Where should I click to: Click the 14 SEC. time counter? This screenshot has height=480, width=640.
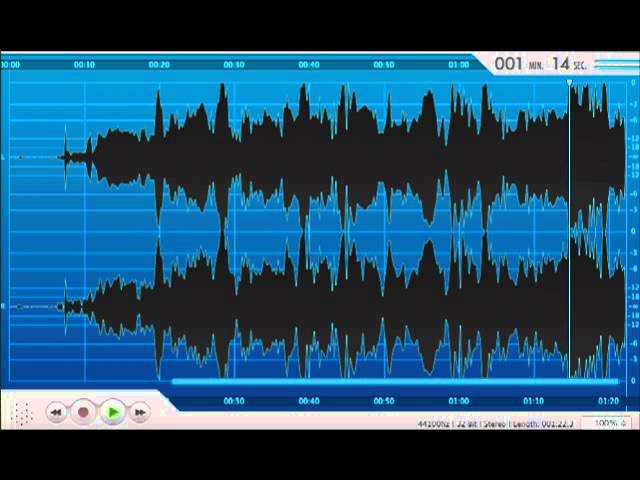(569, 64)
